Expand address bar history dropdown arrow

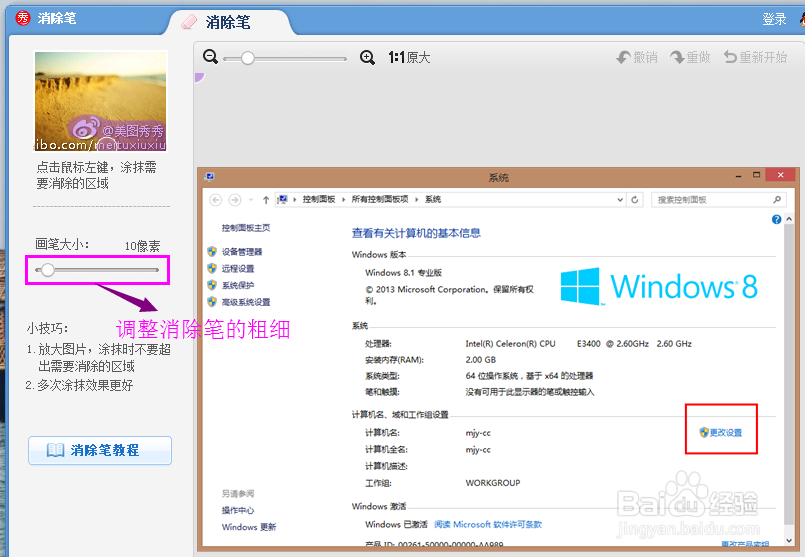[620, 200]
